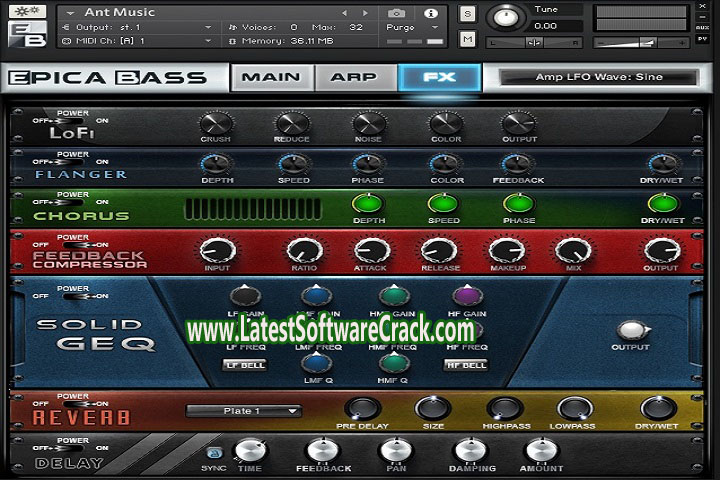Click the Compressor Input knob
The height and width of the screenshot is (480, 720).
click(217, 251)
